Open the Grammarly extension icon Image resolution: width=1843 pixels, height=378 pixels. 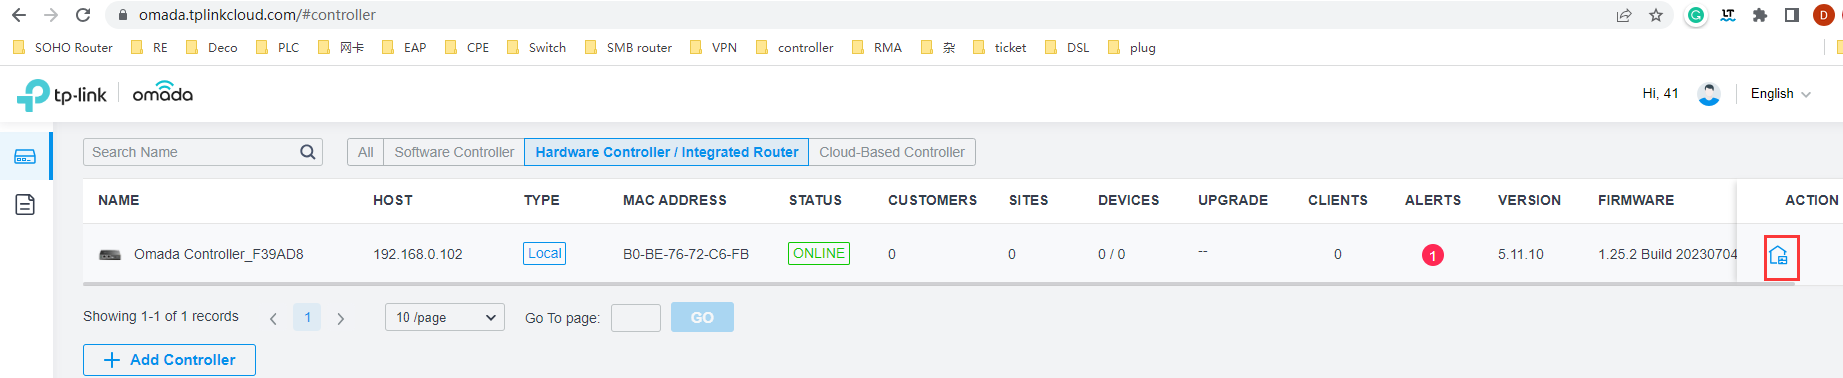[1696, 15]
